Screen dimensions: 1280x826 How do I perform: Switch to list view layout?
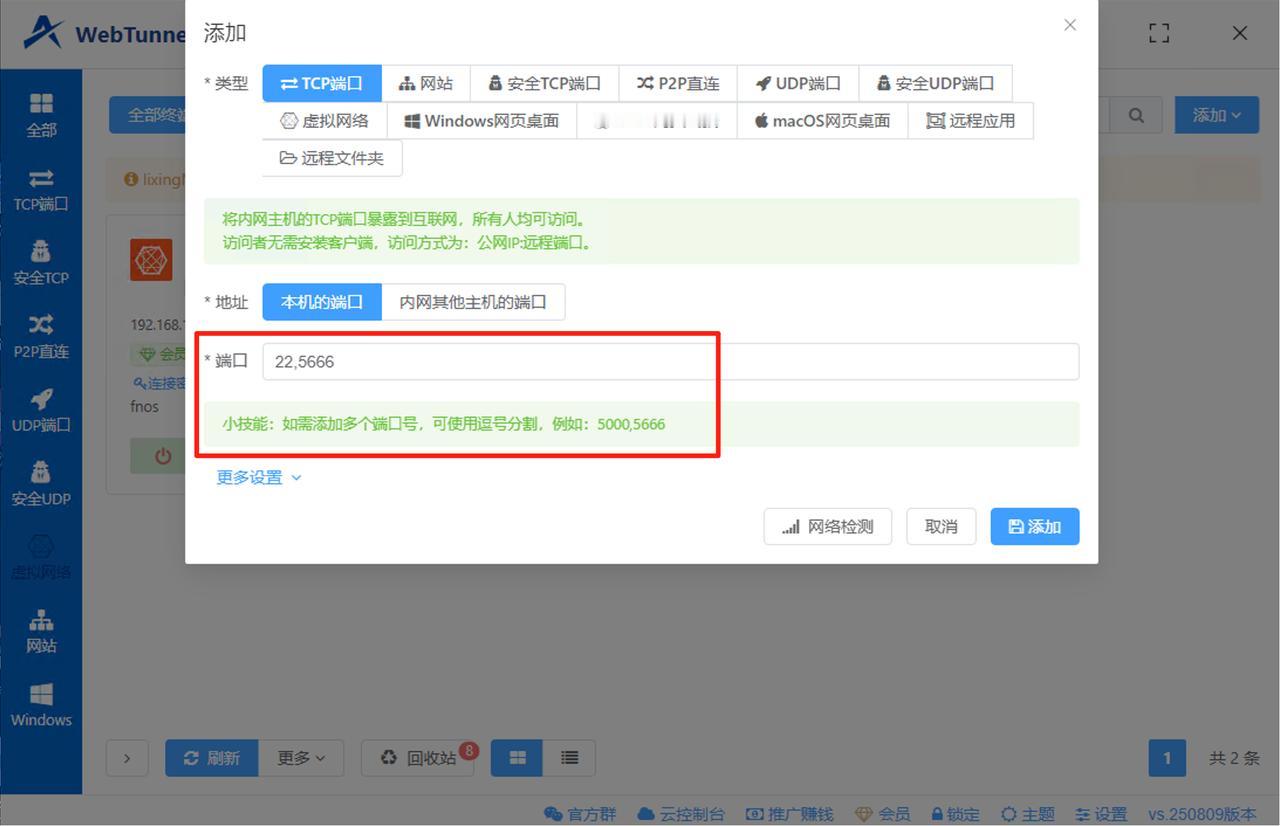tap(568, 758)
